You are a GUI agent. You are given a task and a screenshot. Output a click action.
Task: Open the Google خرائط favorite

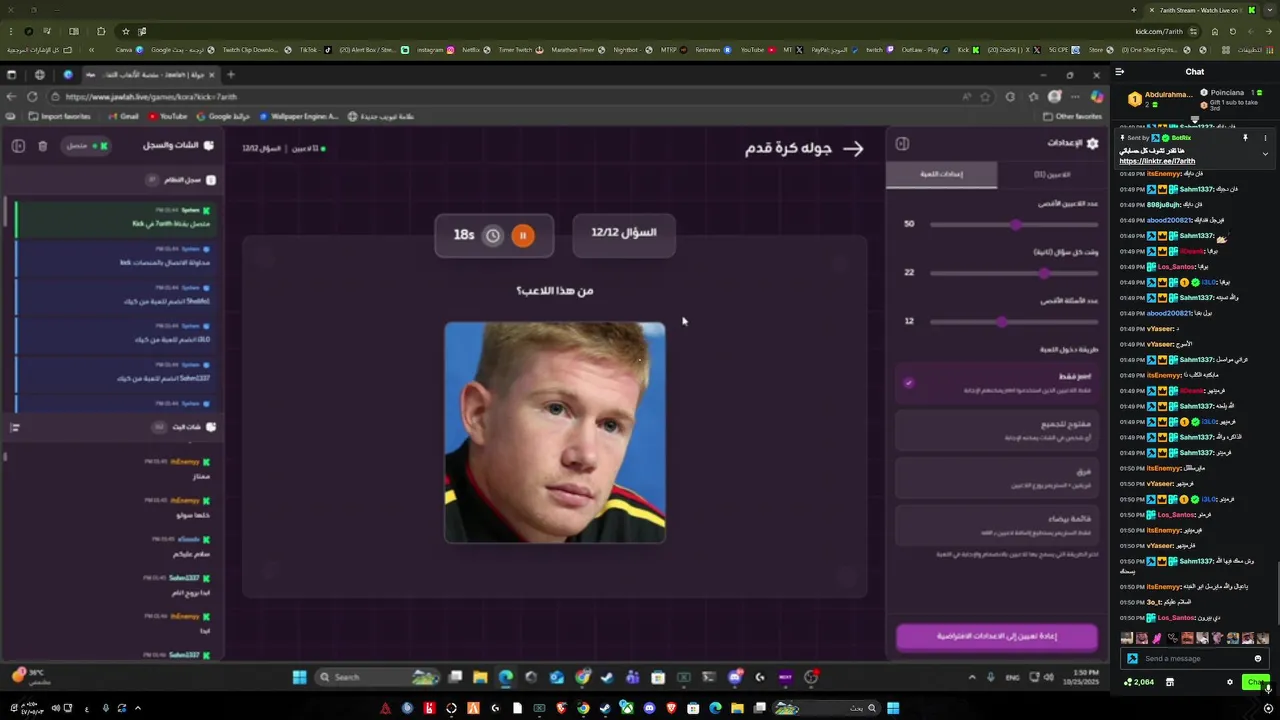pos(223,116)
